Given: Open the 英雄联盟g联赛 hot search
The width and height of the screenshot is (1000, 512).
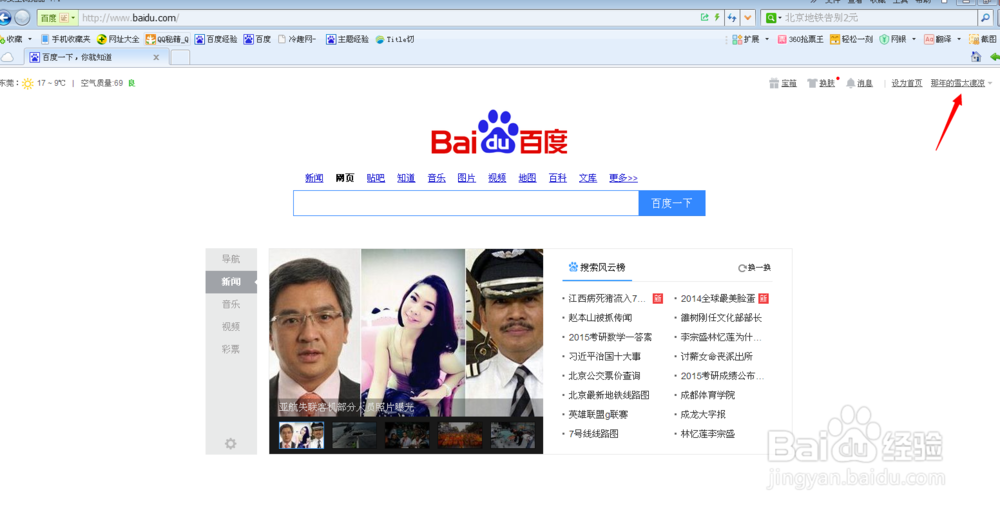Looking at the screenshot, I should [599, 415].
